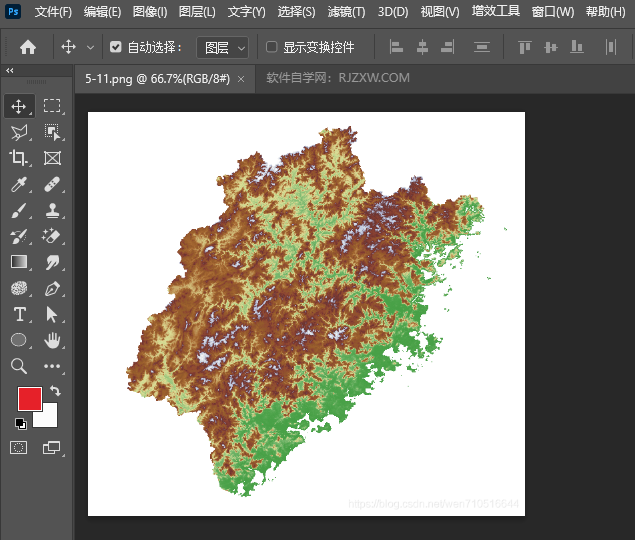Viewport: 635px width, 540px height.
Task: Select the History Brush tool
Action: 19,236
